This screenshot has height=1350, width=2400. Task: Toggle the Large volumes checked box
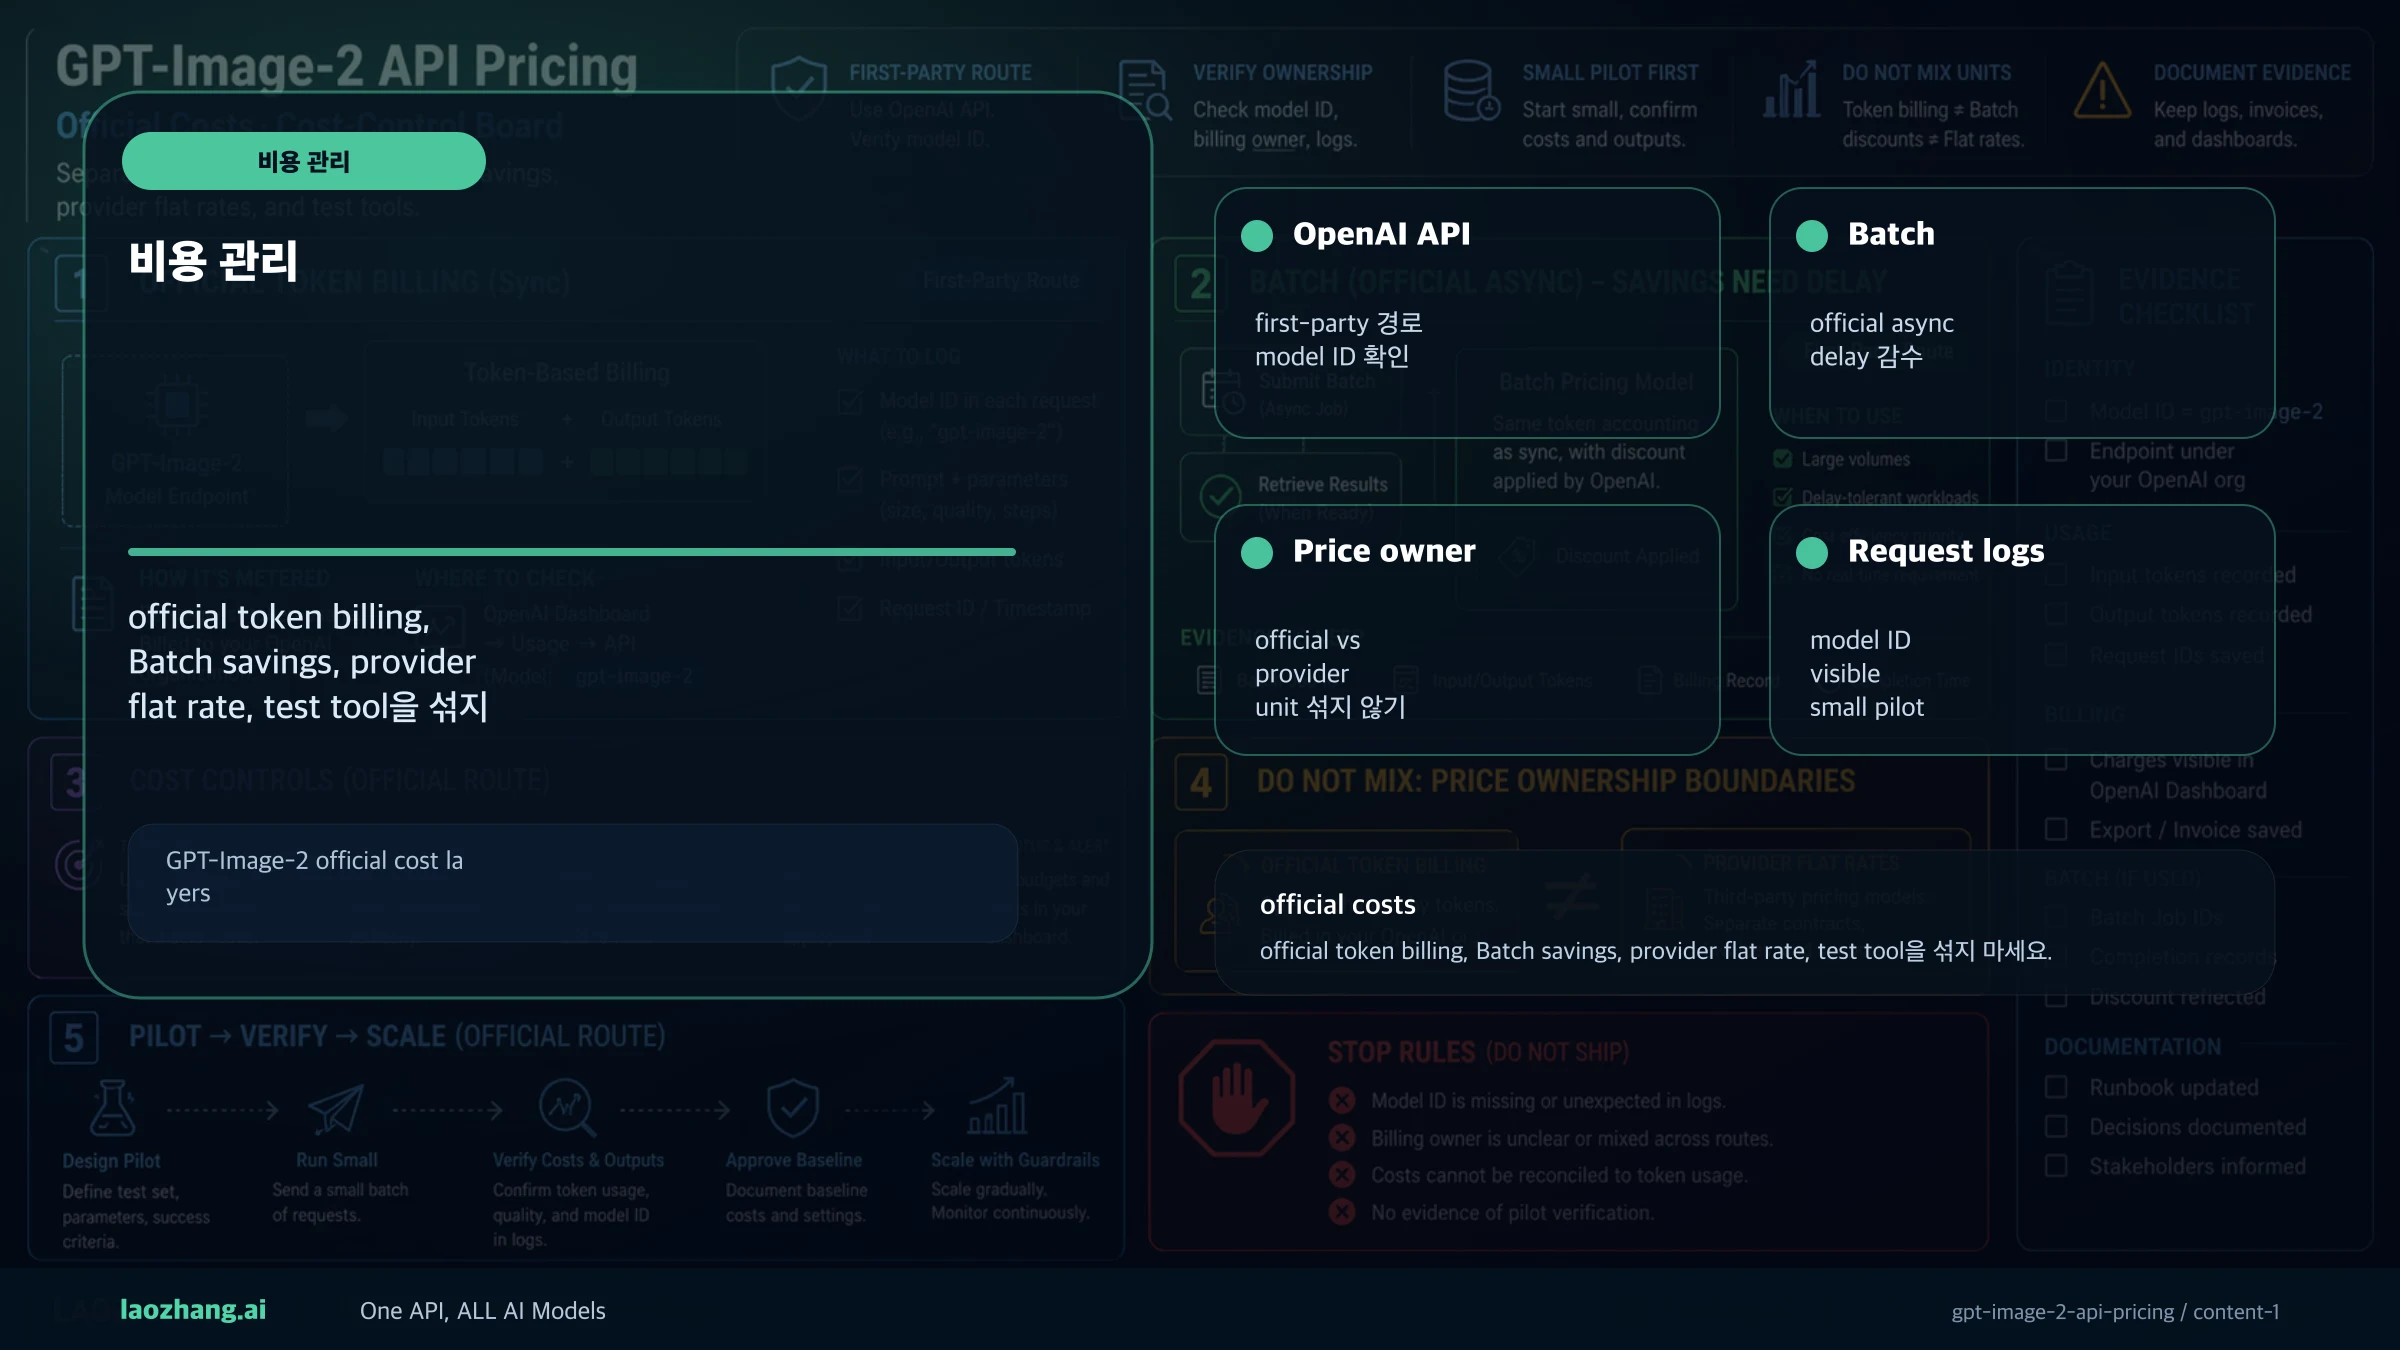[x=1782, y=459]
